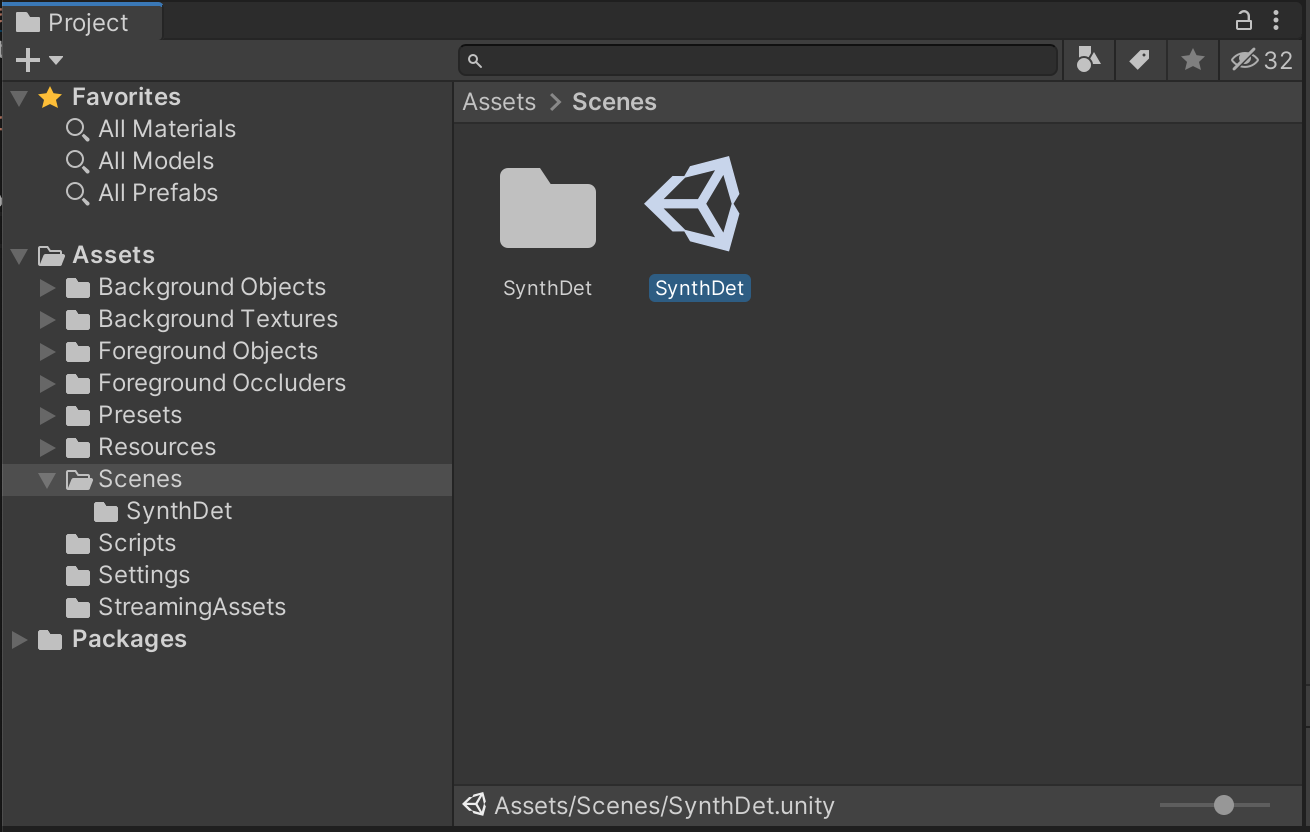1310x832 pixels.
Task: Open Search by Label tag icon
Action: point(1140,61)
